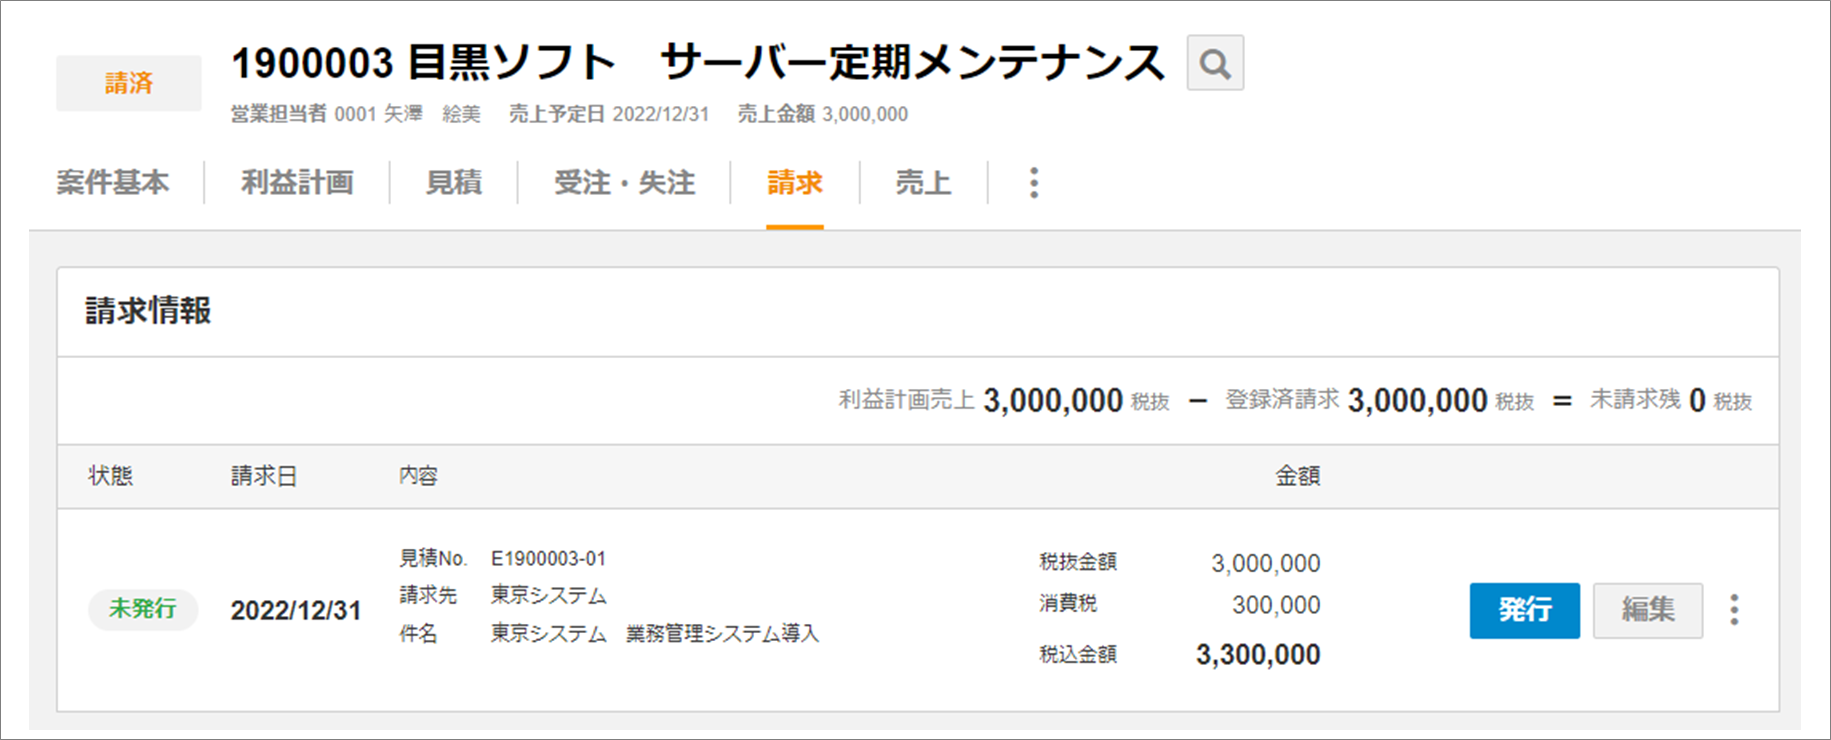Image resolution: width=1831 pixels, height=740 pixels.
Task: Click the estimate number E1900003-01
Action: pyautogui.click(x=548, y=558)
